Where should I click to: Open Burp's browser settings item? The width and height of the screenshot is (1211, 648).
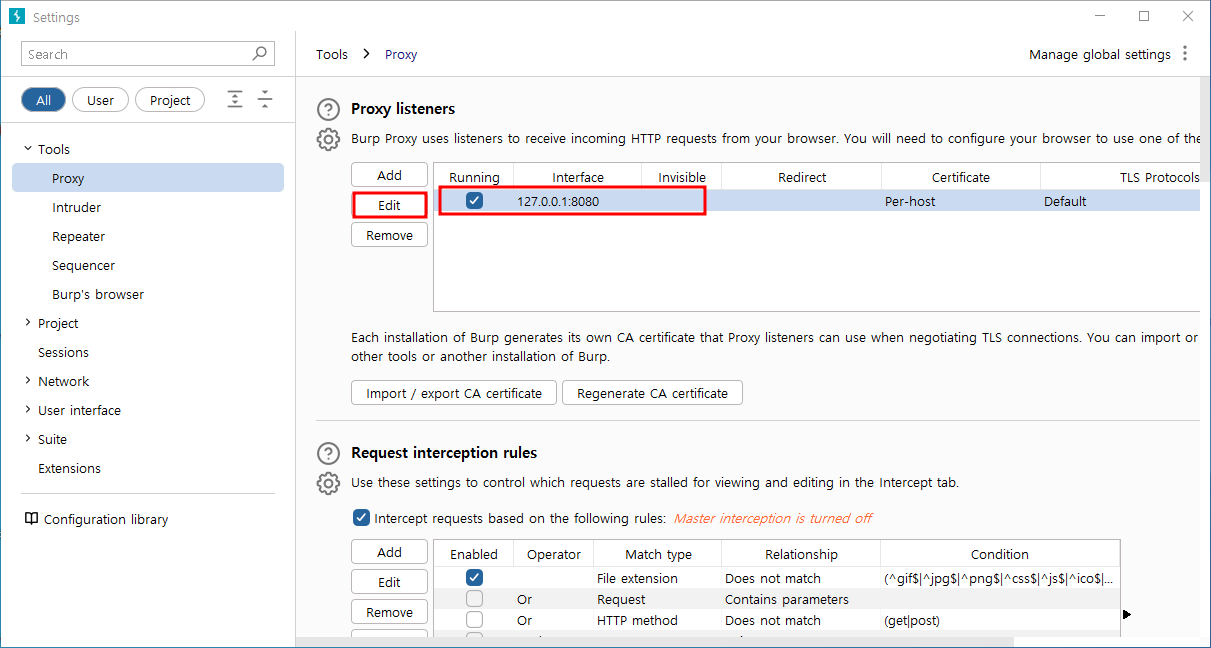[98, 294]
